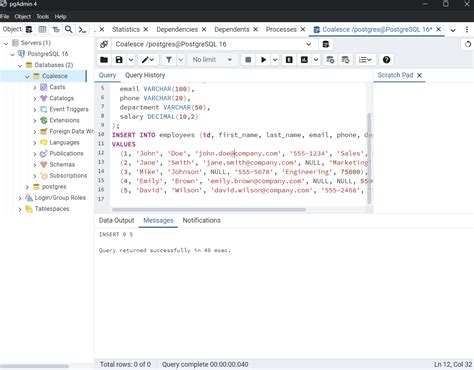Open the File menu

click(5, 16)
